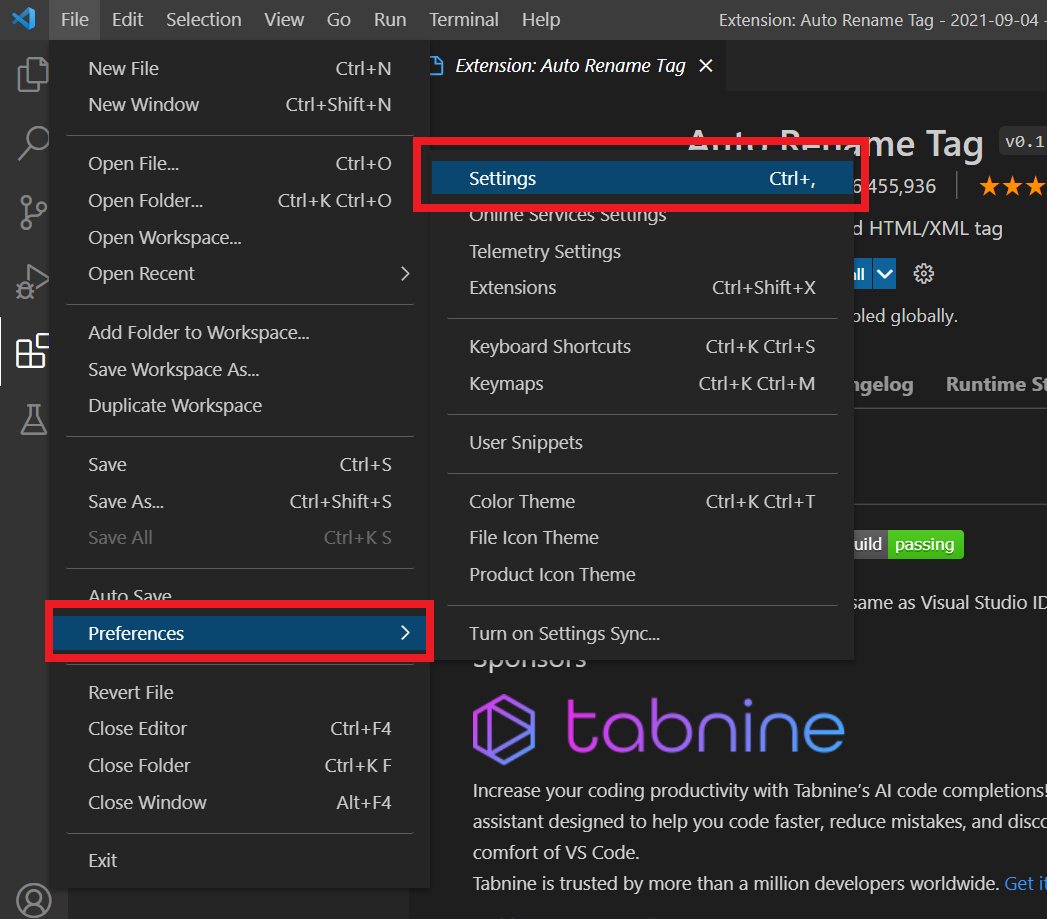Open Telemetry Settings
This screenshot has height=919, width=1047.
tap(642, 252)
